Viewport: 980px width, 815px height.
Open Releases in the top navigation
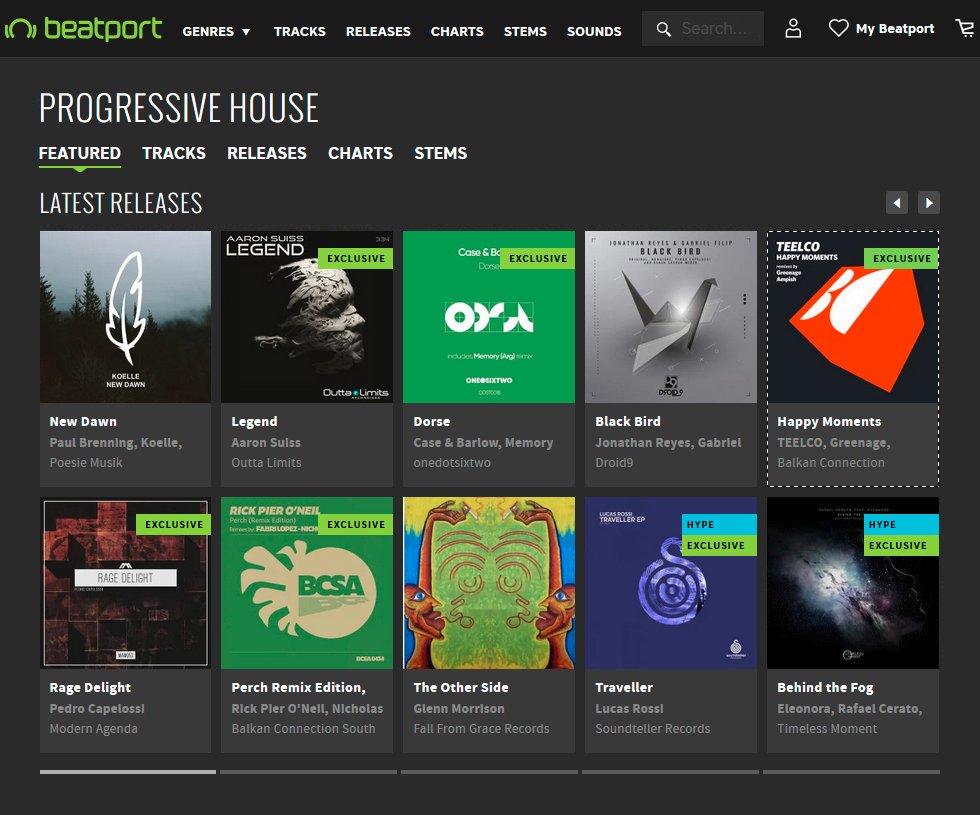point(378,31)
